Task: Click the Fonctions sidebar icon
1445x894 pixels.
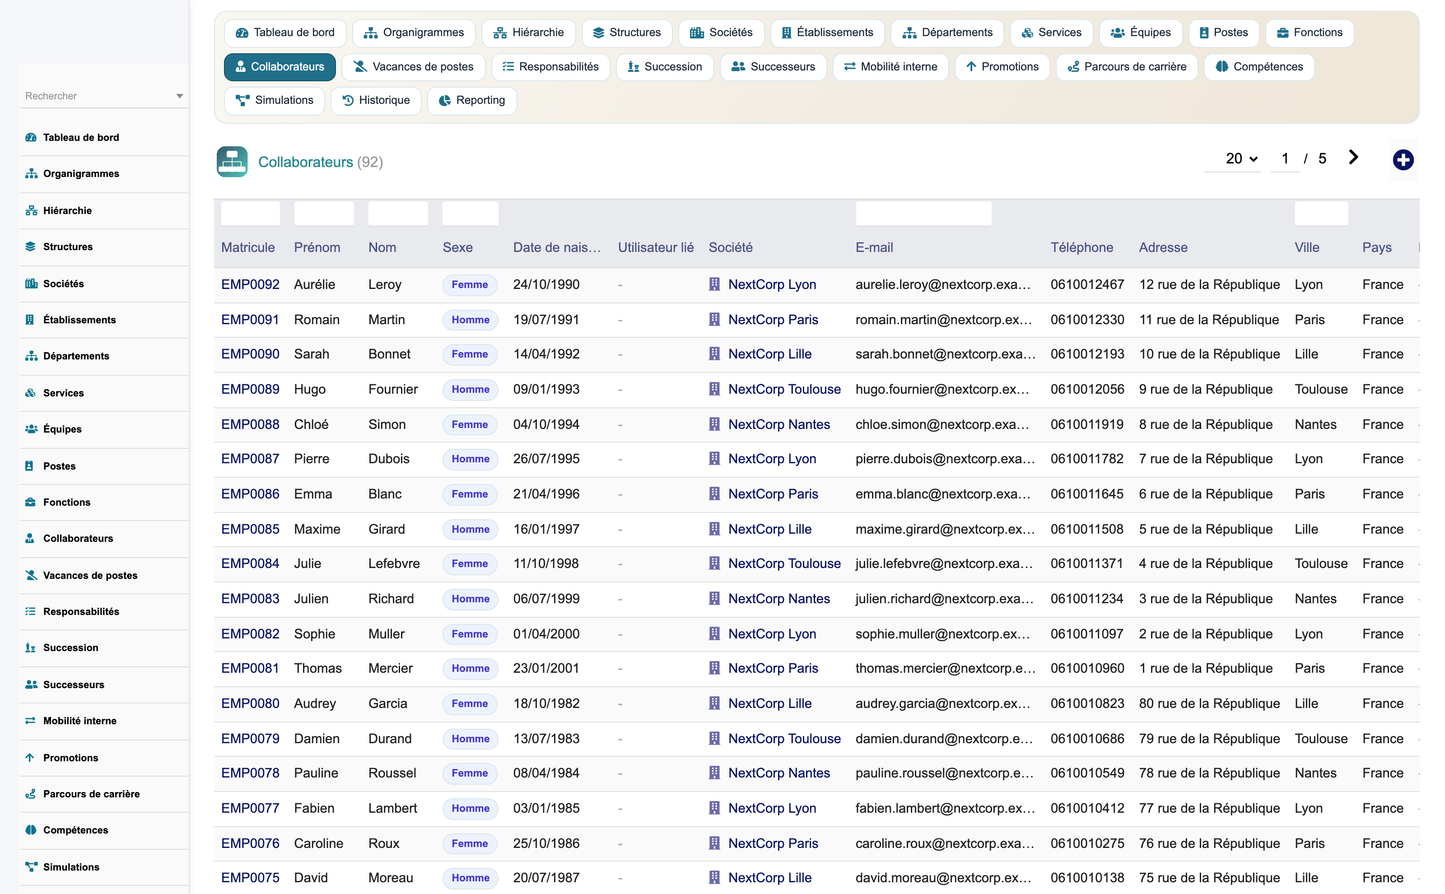Action: [x=31, y=502]
